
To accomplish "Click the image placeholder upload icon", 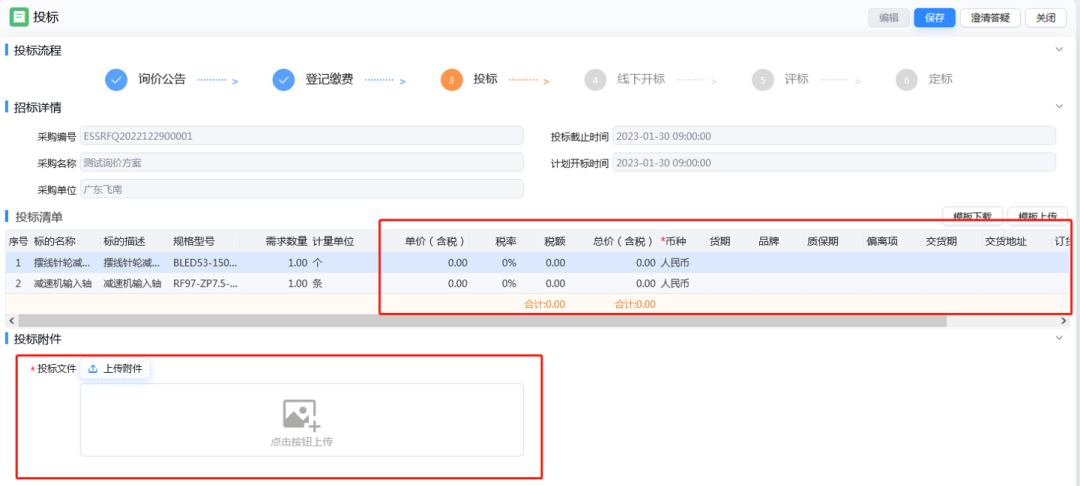I will [x=301, y=414].
